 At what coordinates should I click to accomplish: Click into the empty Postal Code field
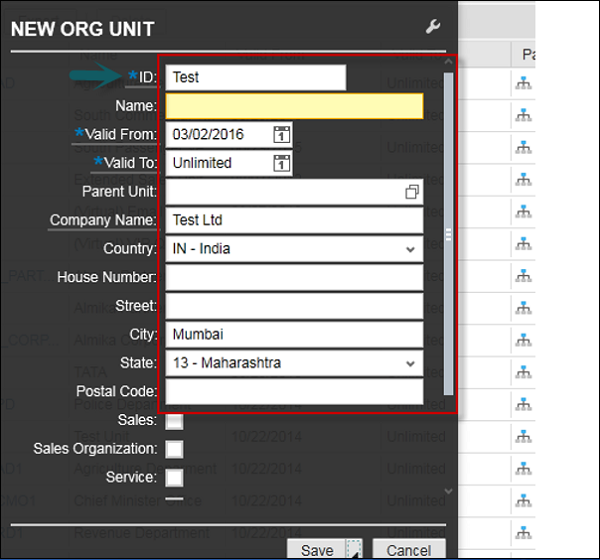[294, 392]
